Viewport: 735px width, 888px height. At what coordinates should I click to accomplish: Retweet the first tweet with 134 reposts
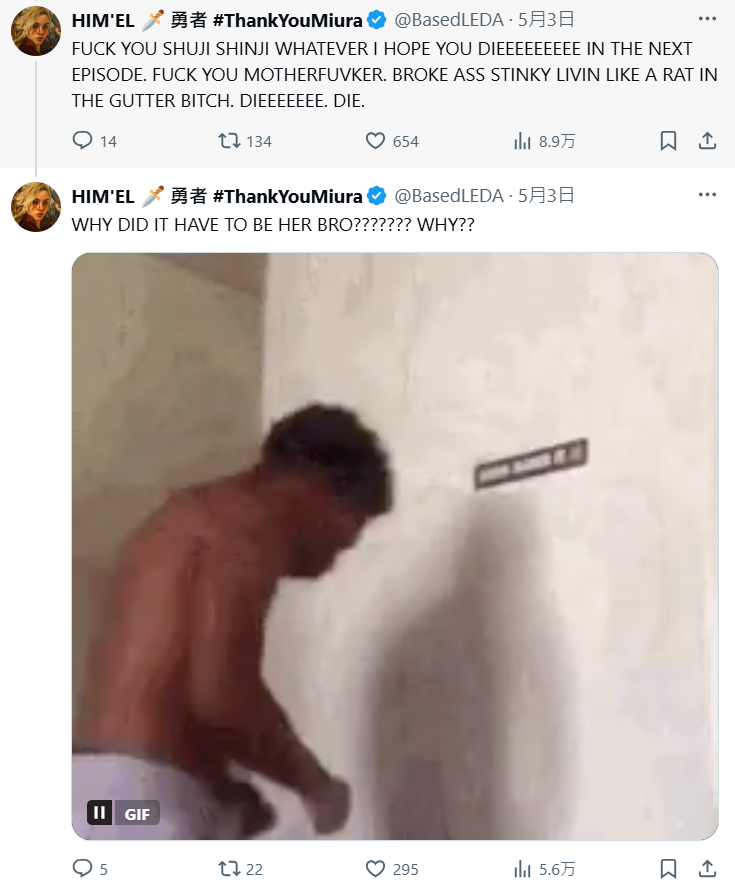pyautogui.click(x=245, y=140)
